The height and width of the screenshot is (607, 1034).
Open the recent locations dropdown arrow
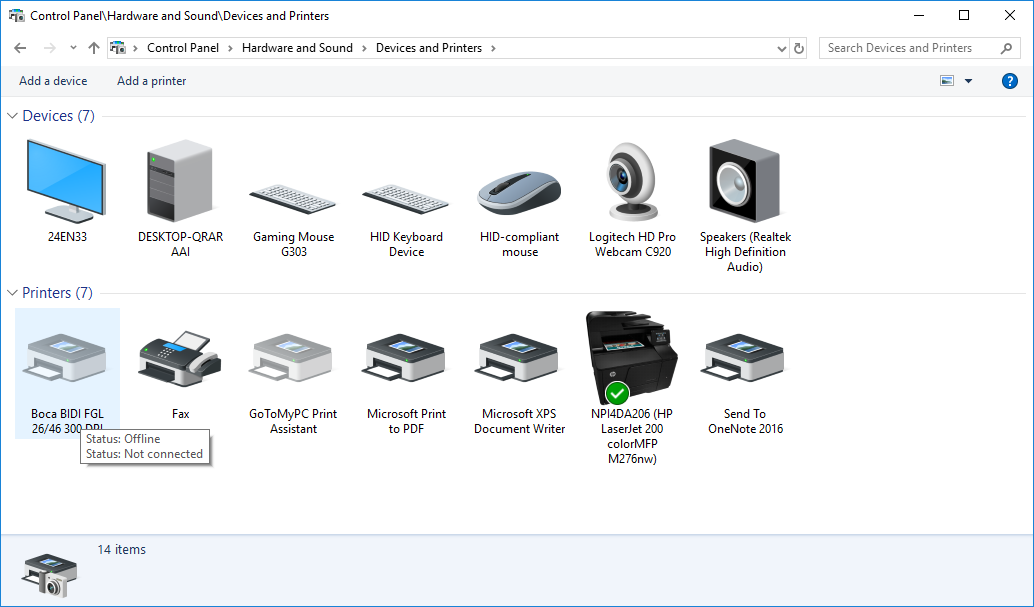(73, 48)
